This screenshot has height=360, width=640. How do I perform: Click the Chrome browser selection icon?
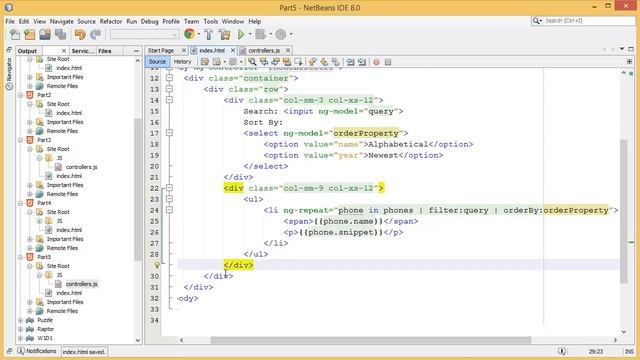coord(189,34)
